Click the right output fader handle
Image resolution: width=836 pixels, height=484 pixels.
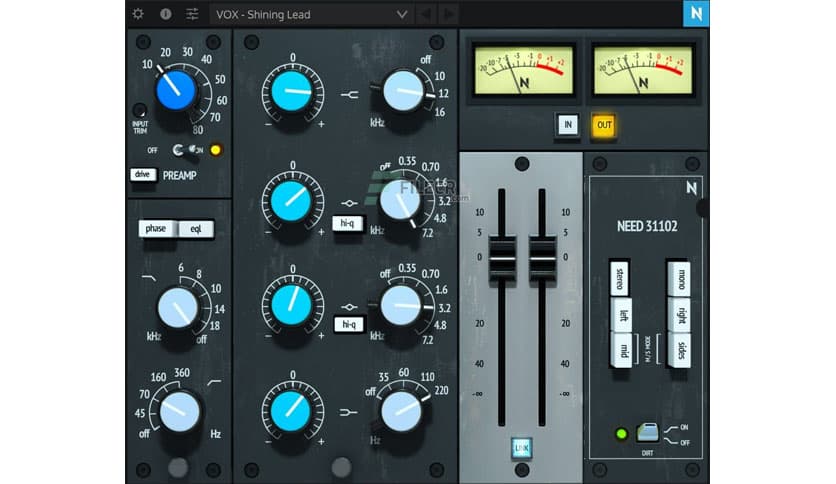542,259
